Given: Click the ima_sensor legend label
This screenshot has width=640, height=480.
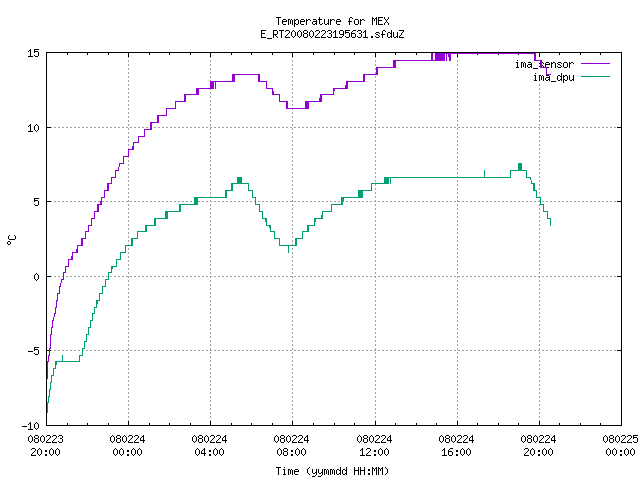Looking at the screenshot, I should (x=544, y=64).
